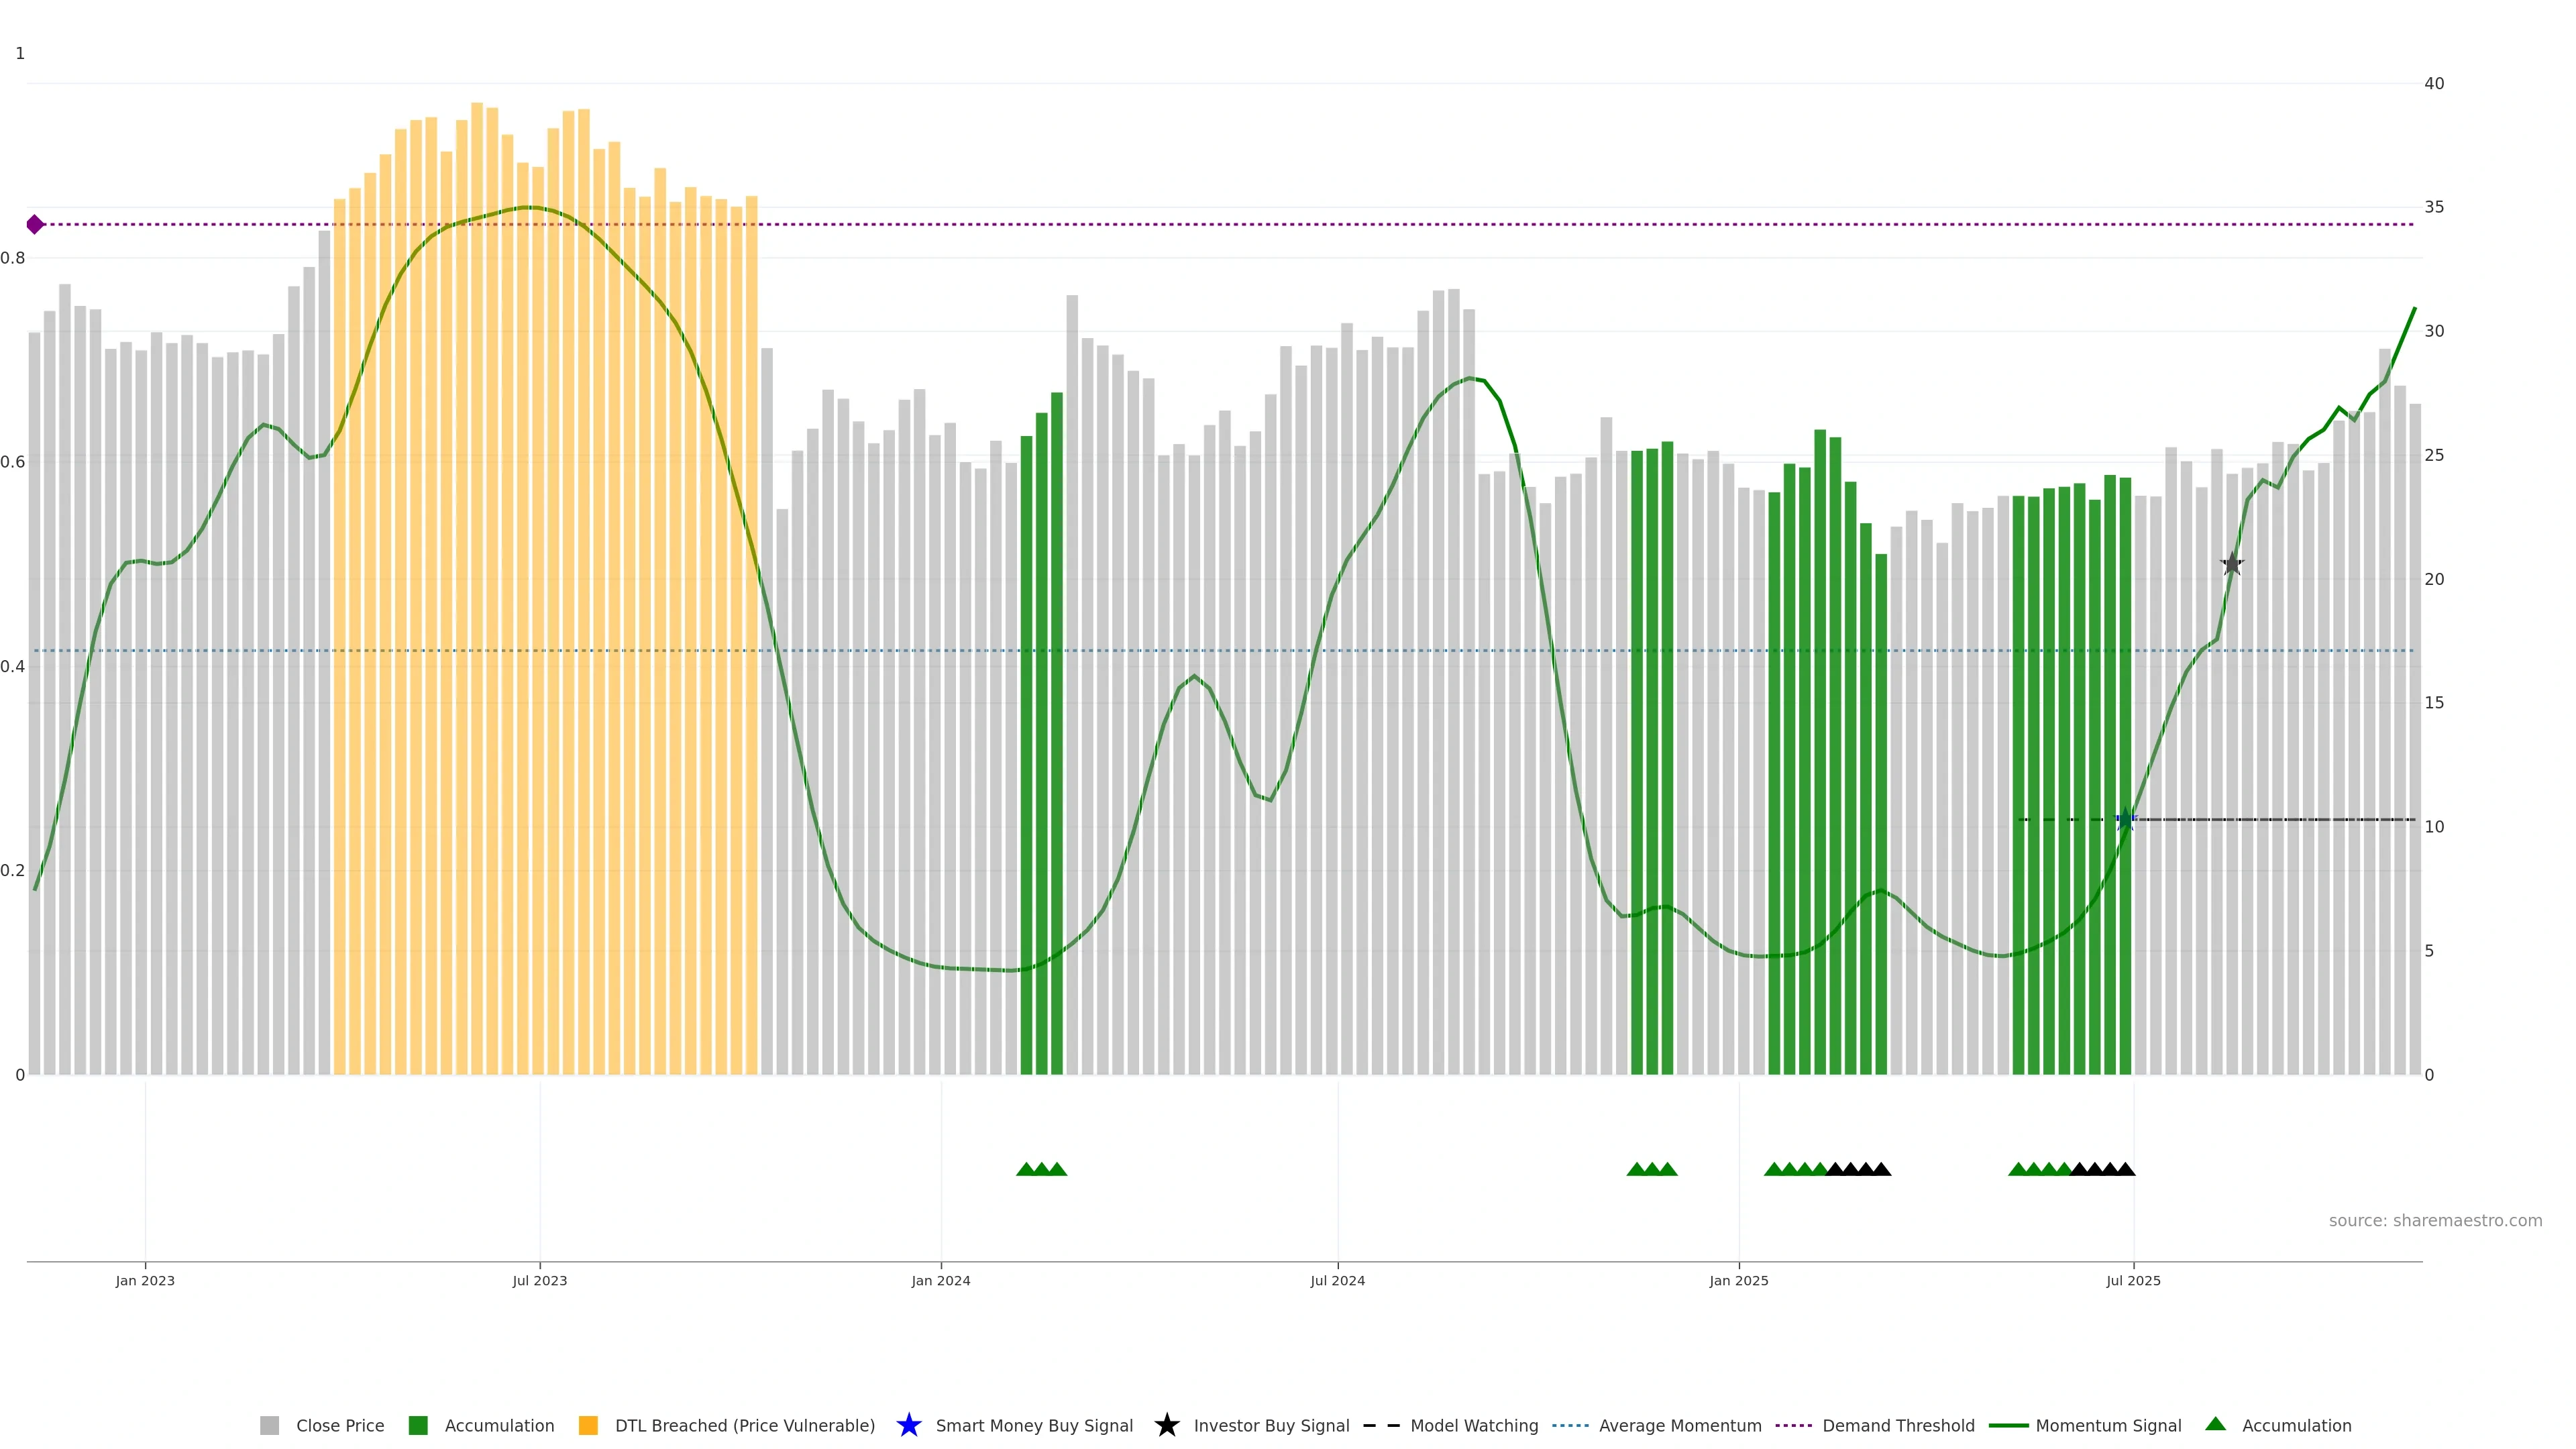The width and height of the screenshot is (2576, 1449).
Task: Hide the Average Momentum line via legend
Action: point(1679,1425)
